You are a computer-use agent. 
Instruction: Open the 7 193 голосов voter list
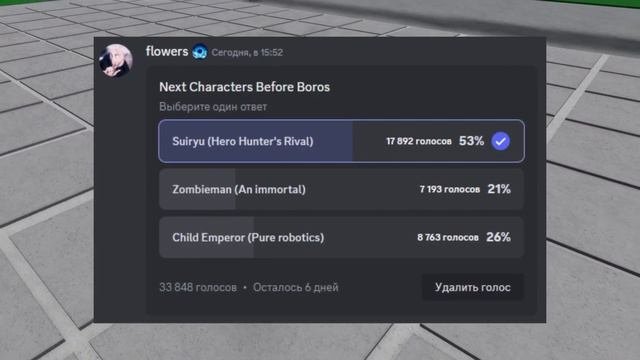pyautogui.click(x=450, y=189)
